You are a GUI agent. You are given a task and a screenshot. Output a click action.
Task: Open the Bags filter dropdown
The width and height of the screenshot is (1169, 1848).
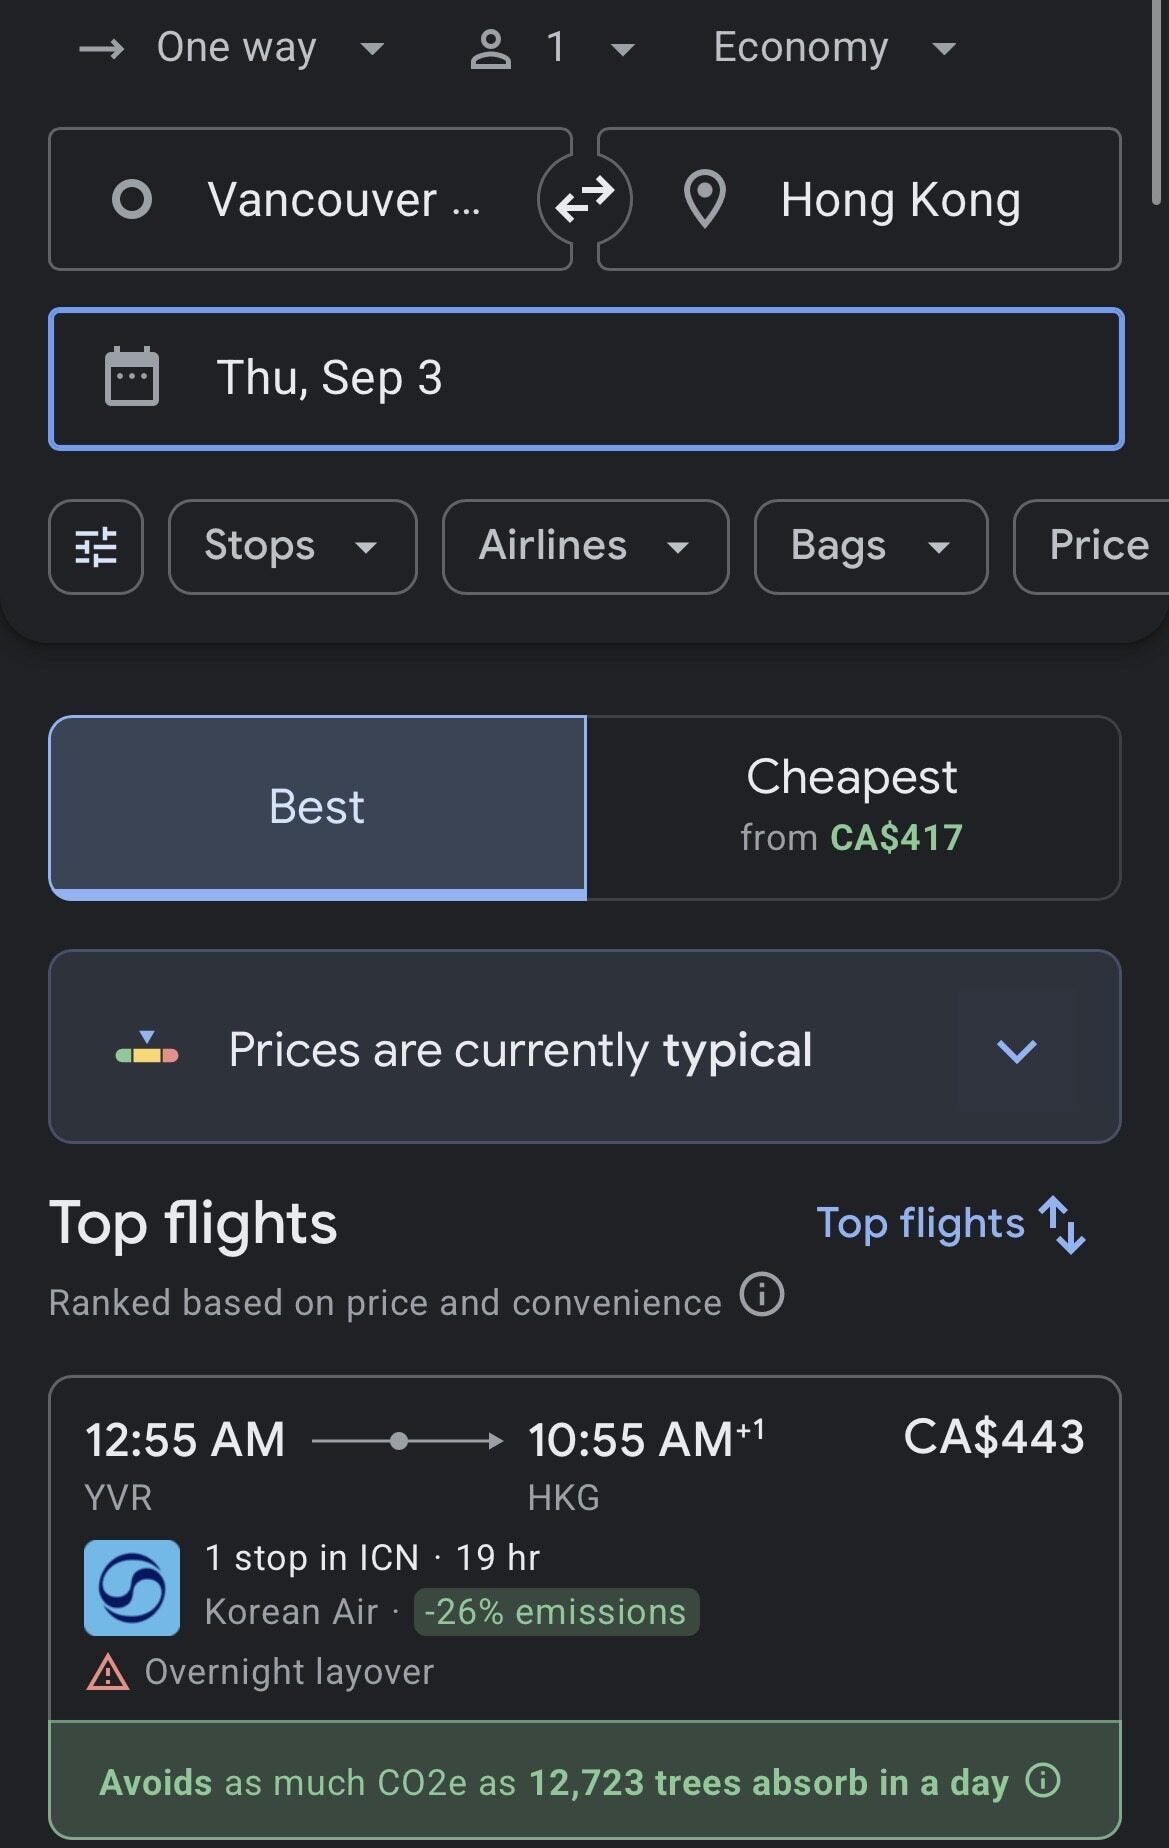pyautogui.click(x=870, y=547)
